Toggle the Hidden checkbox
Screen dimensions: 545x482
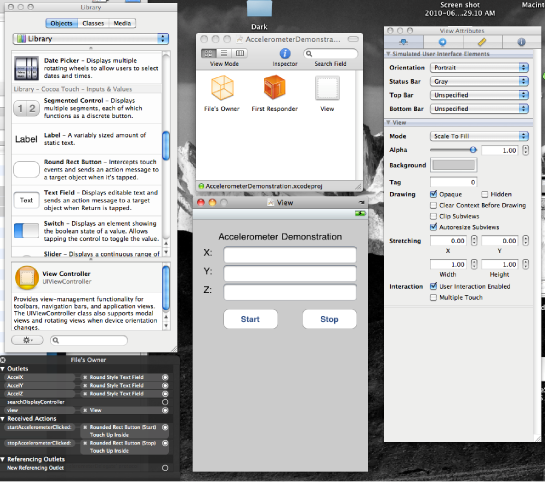pos(485,194)
